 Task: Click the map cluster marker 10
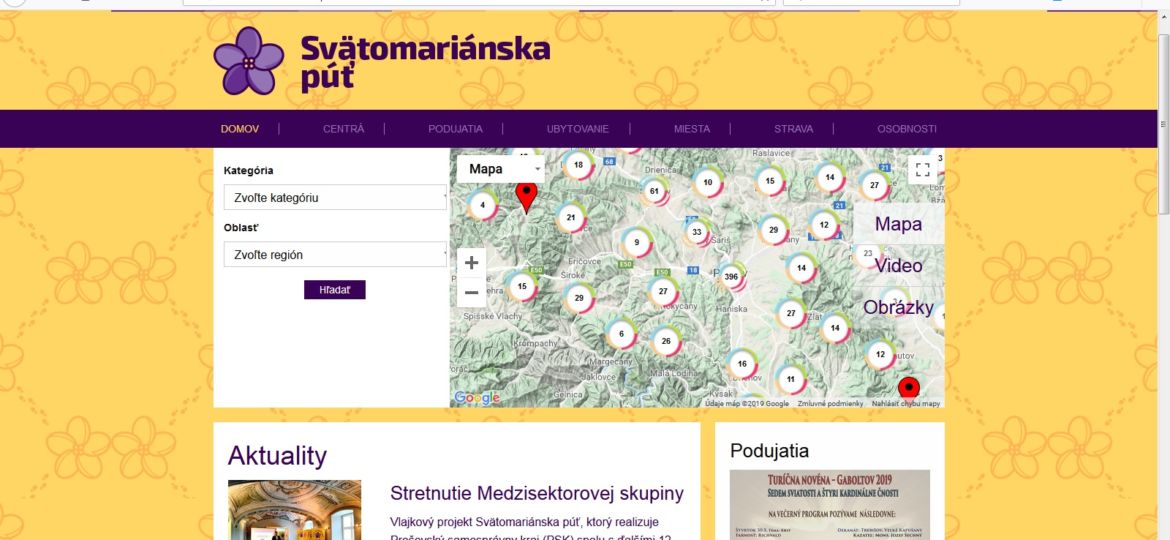[x=708, y=182]
